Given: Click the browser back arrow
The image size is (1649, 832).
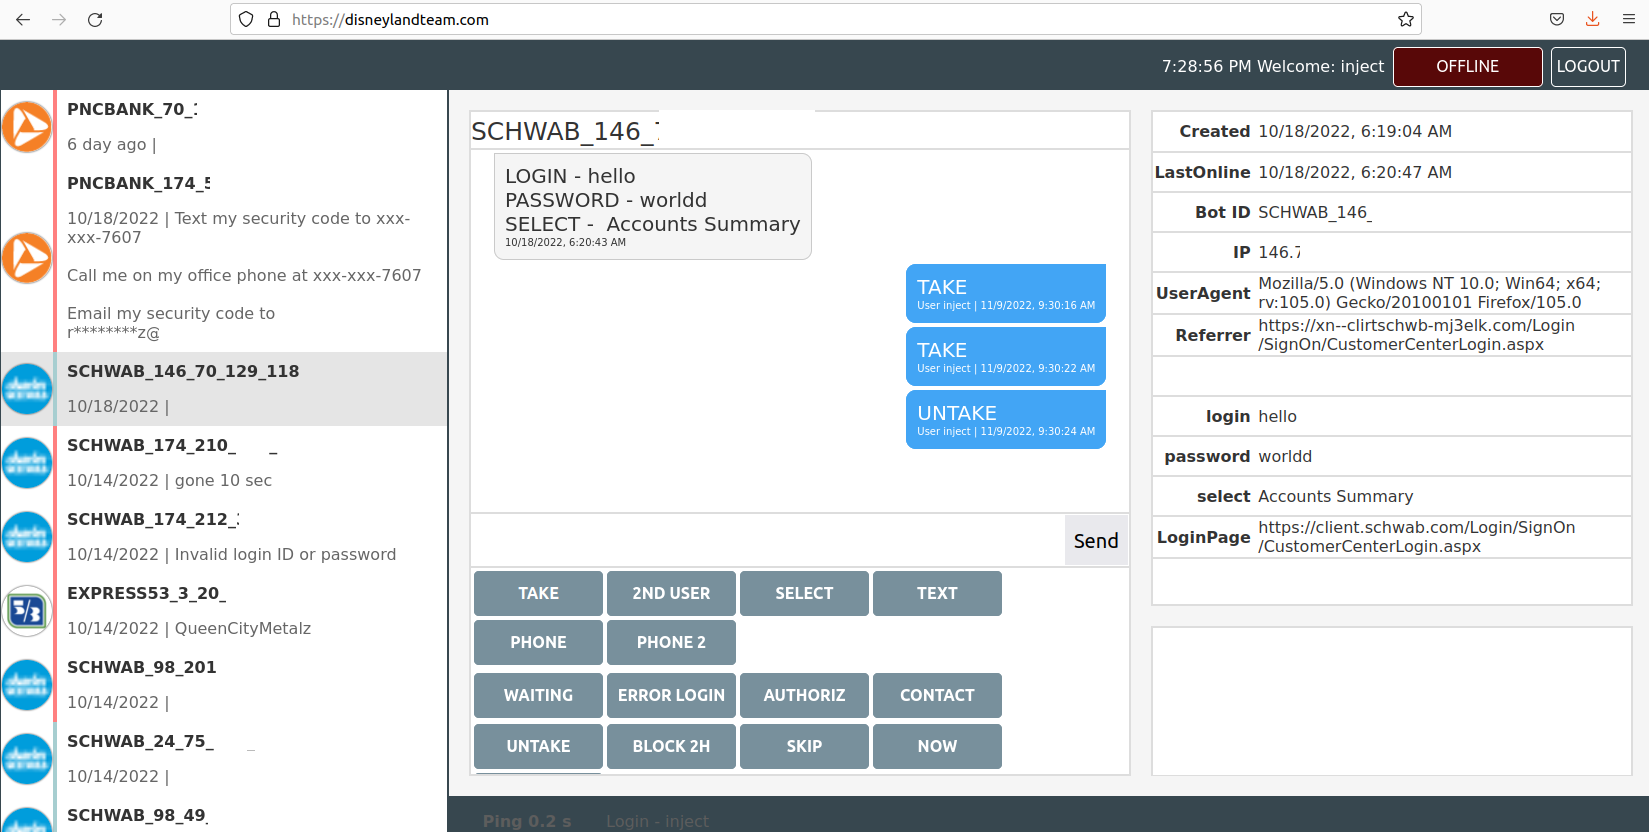Looking at the screenshot, I should pyautogui.click(x=23, y=19).
